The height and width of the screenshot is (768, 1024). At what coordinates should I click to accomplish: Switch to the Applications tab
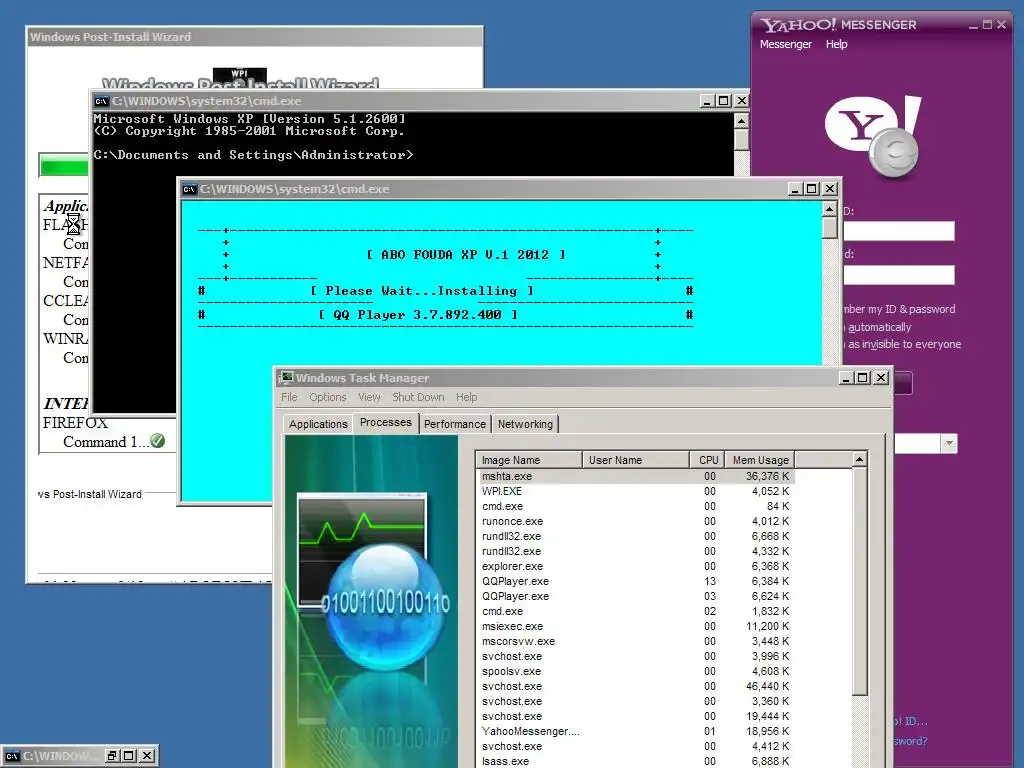(318, 424)
